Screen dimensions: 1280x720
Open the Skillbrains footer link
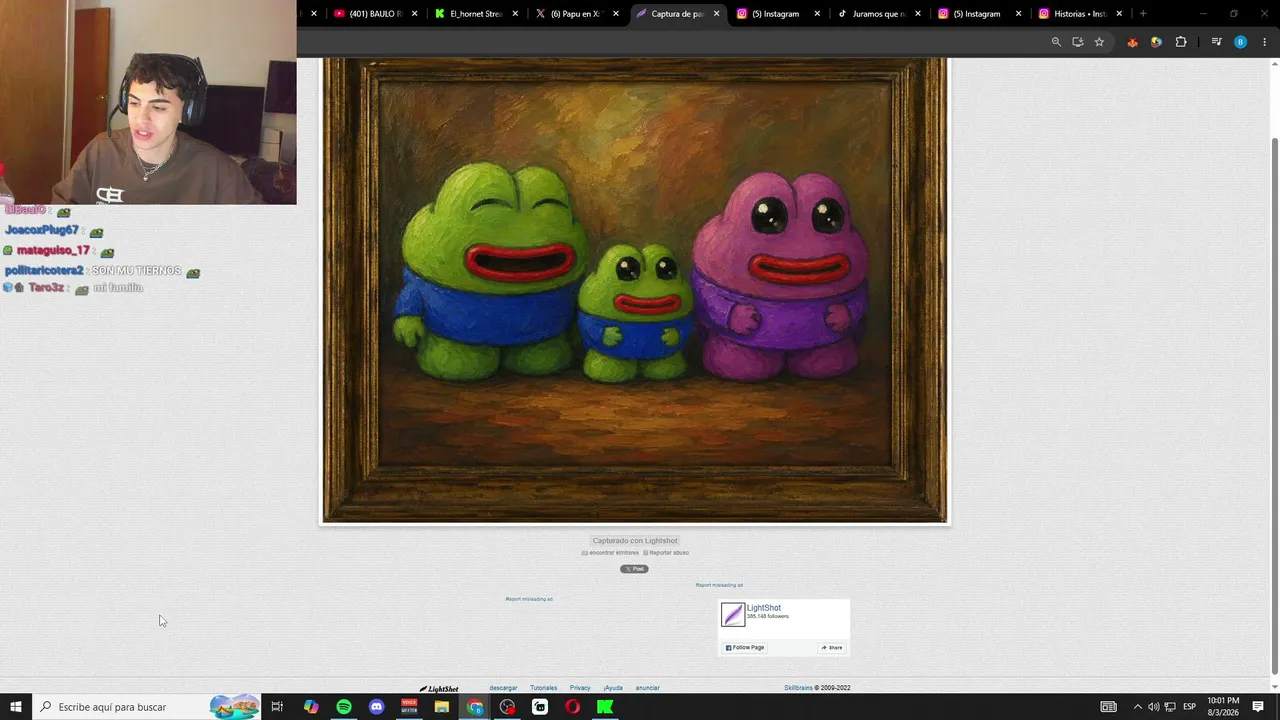coord(798,688)
